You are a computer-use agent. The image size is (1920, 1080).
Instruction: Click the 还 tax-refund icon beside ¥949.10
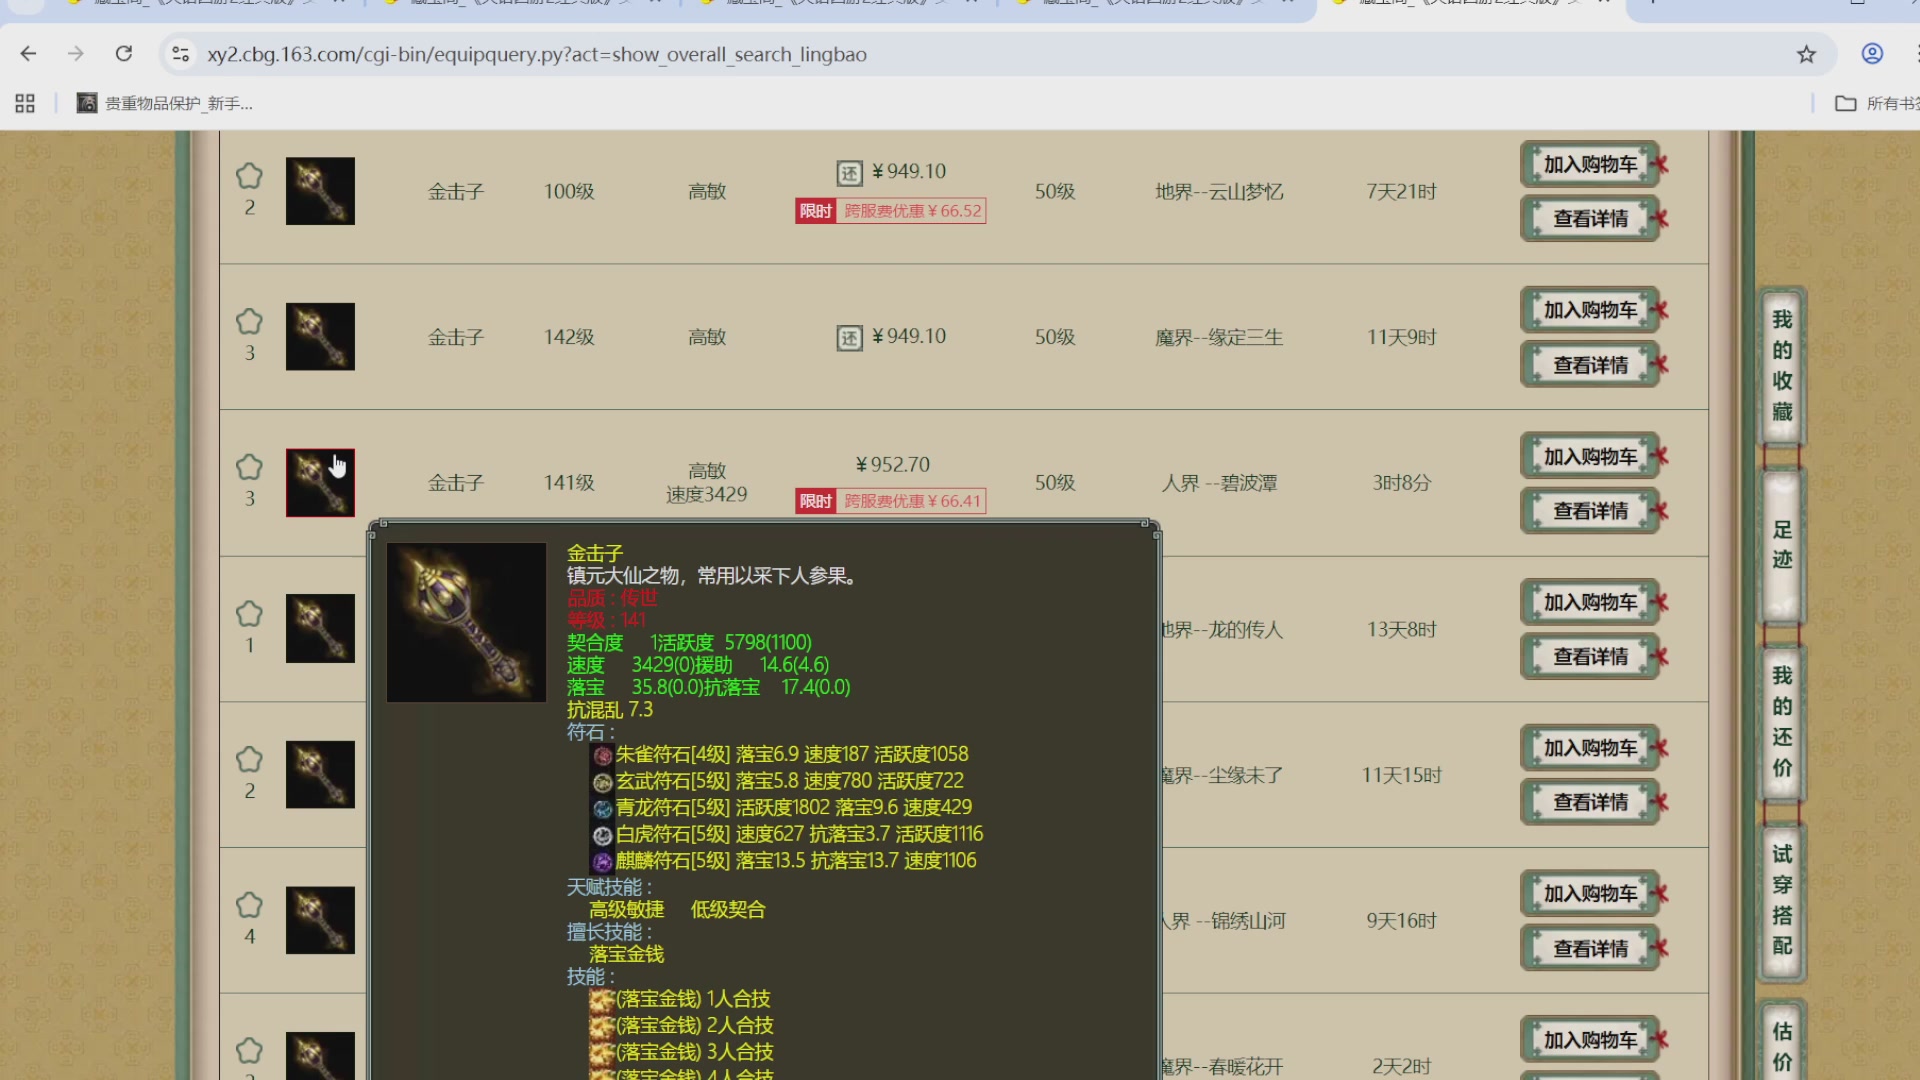pyautogui.click(x=849, y=171)
